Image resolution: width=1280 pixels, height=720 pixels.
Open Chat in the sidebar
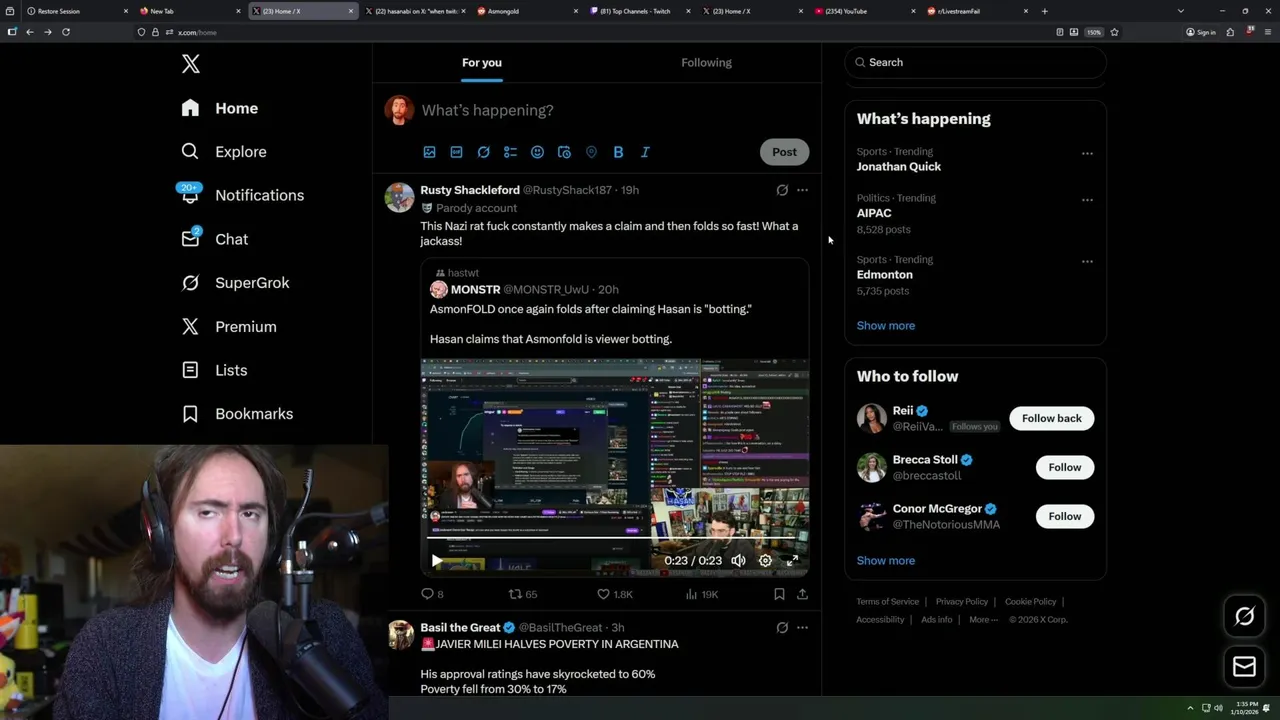coord(214,239)
